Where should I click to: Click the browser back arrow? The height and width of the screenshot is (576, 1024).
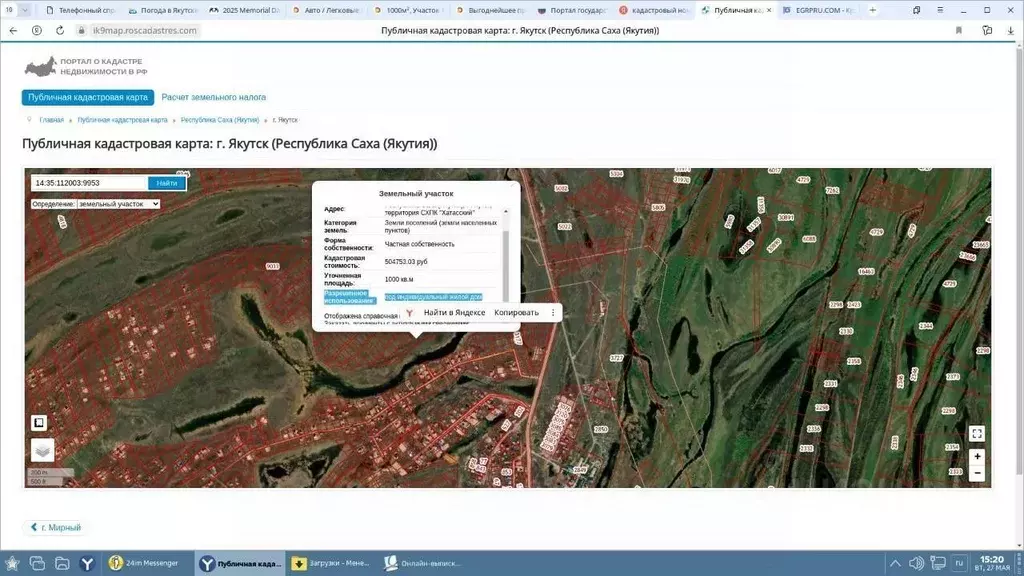[13, 31]
